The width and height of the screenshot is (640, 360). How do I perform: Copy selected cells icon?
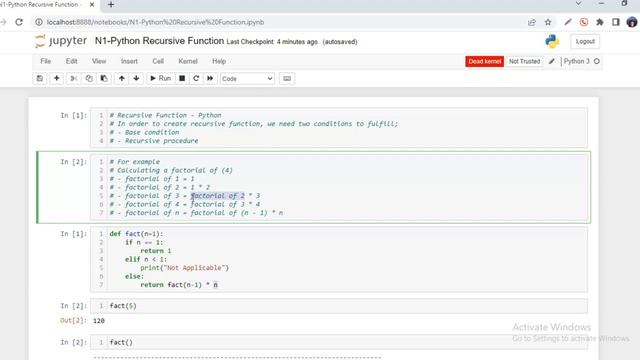[x=89, y=78]
